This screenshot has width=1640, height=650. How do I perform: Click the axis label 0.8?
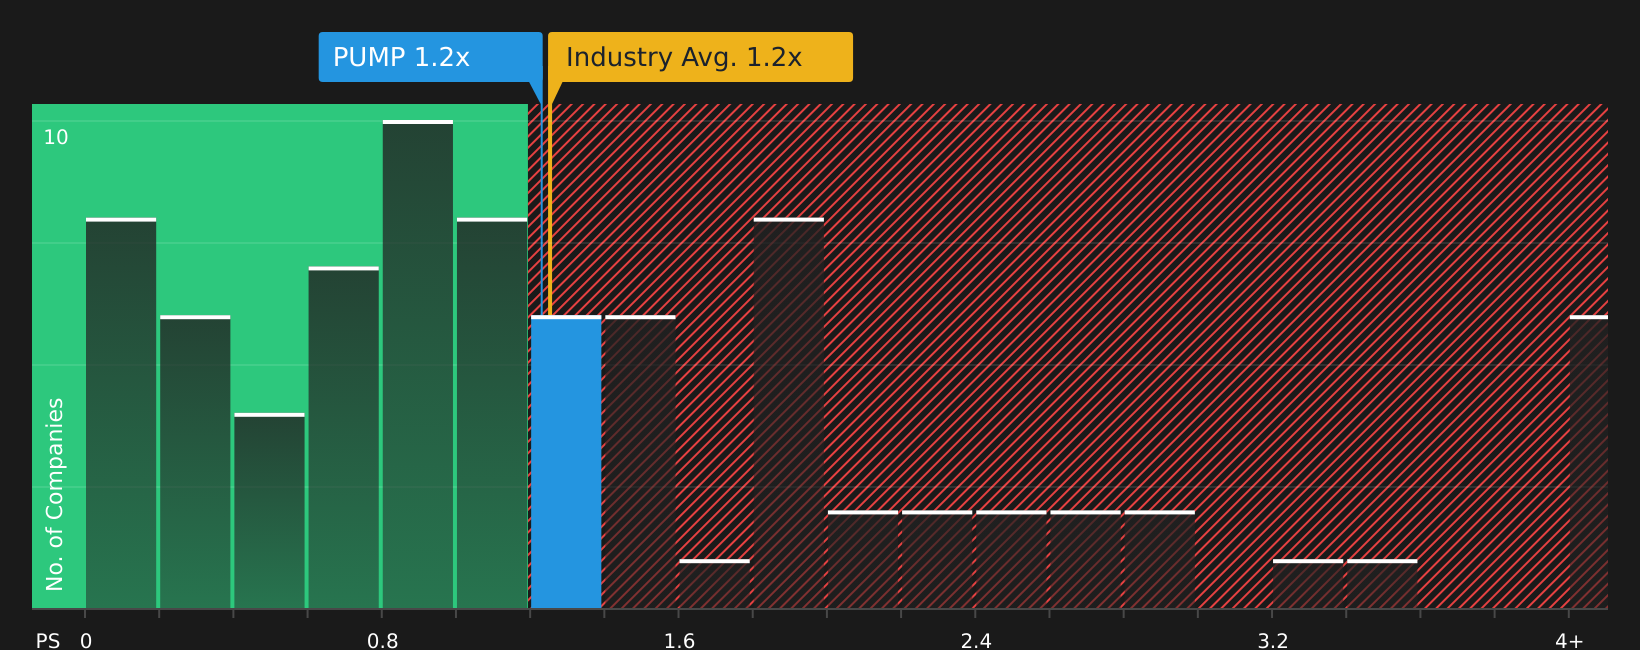[383, 641]
